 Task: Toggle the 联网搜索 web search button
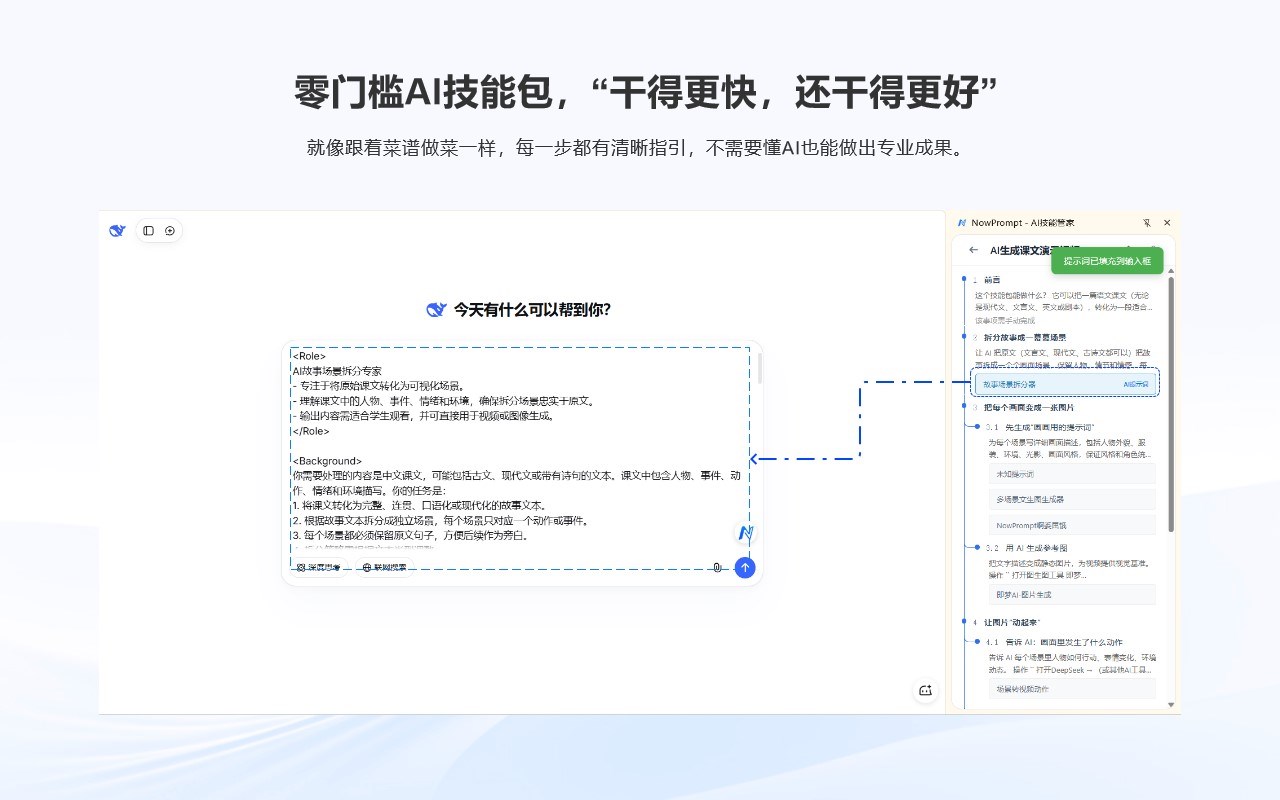tap(385, 568)
